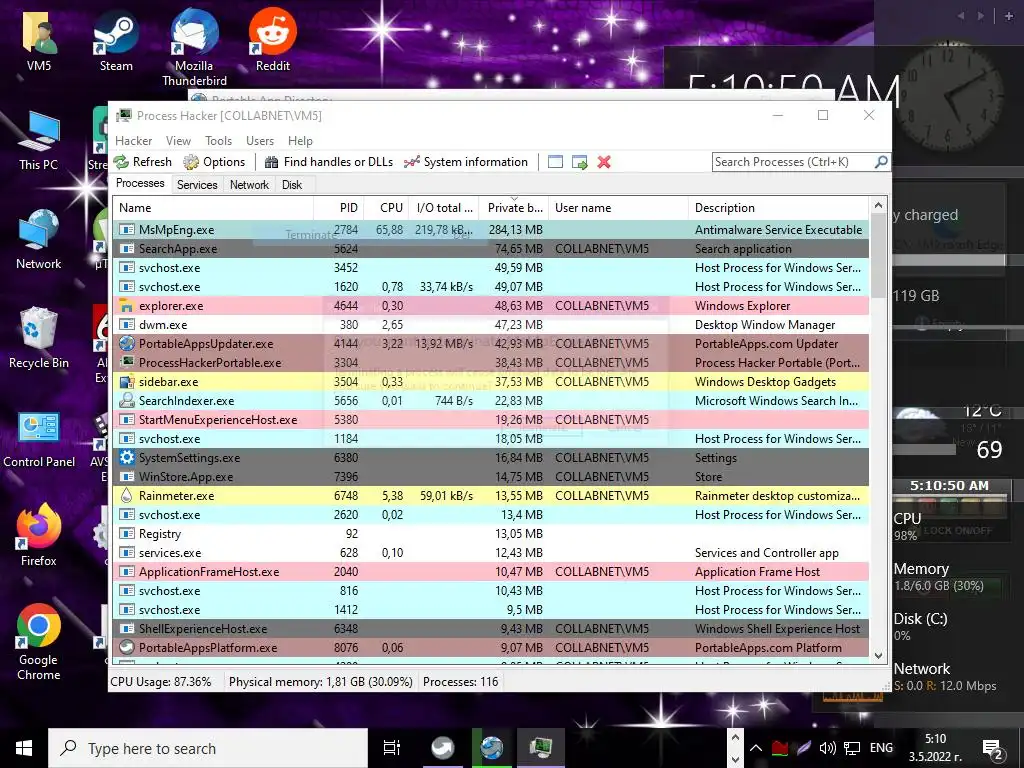Open the volume tray icon

tap(827, 748)
